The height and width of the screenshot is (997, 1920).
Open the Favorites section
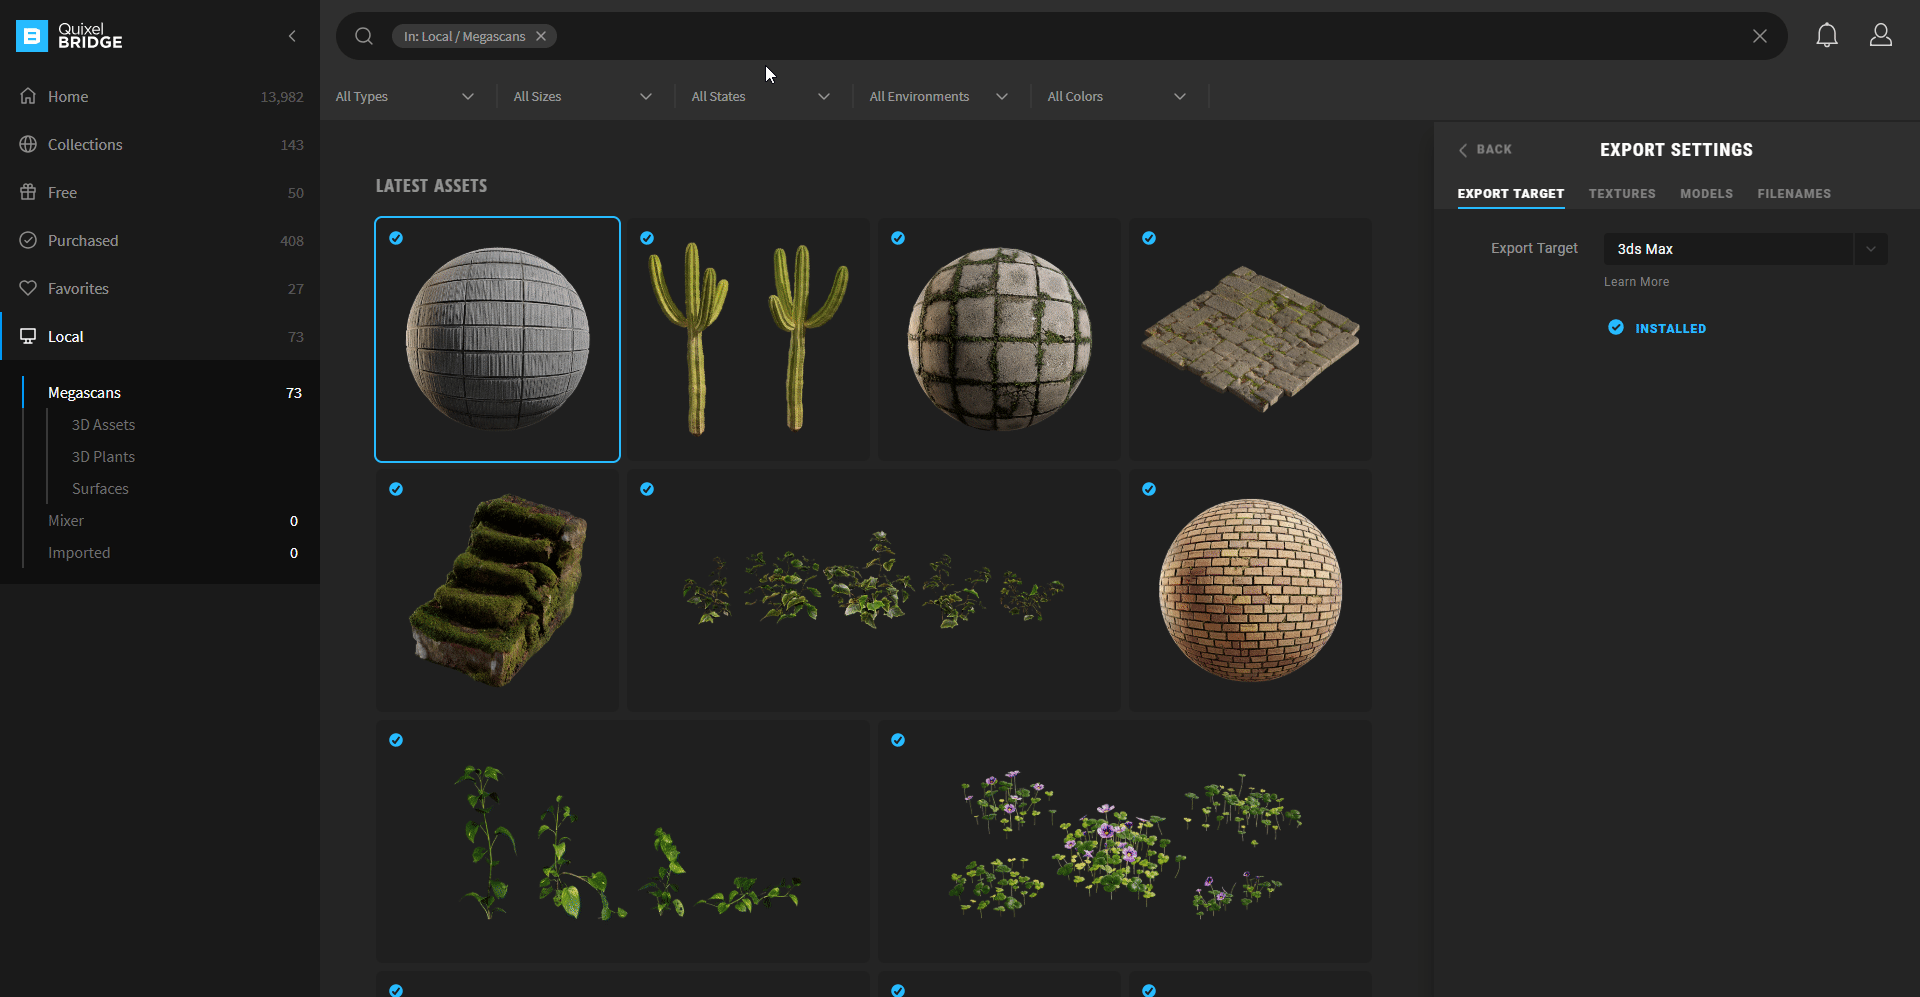(78, 288)
